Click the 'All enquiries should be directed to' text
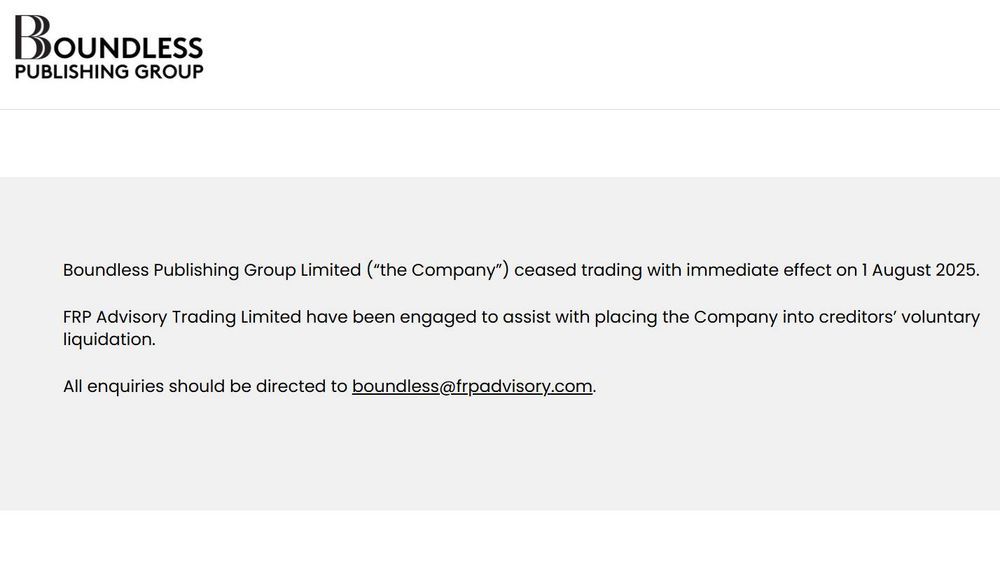This screenshot has width=1000, height=576. coord(205,387)
